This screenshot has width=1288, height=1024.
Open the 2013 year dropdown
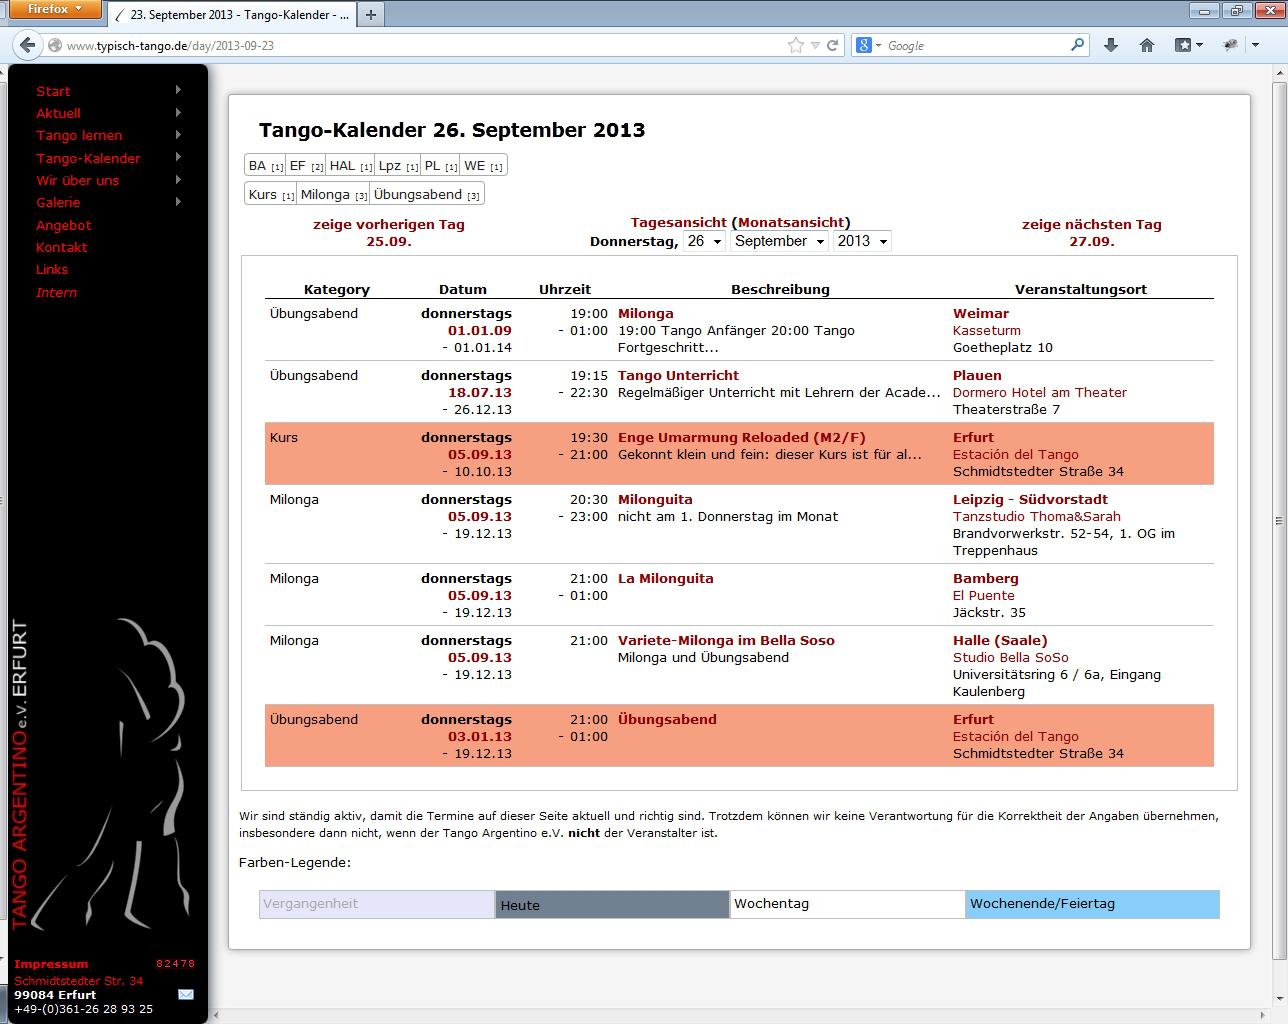point(861,241)
